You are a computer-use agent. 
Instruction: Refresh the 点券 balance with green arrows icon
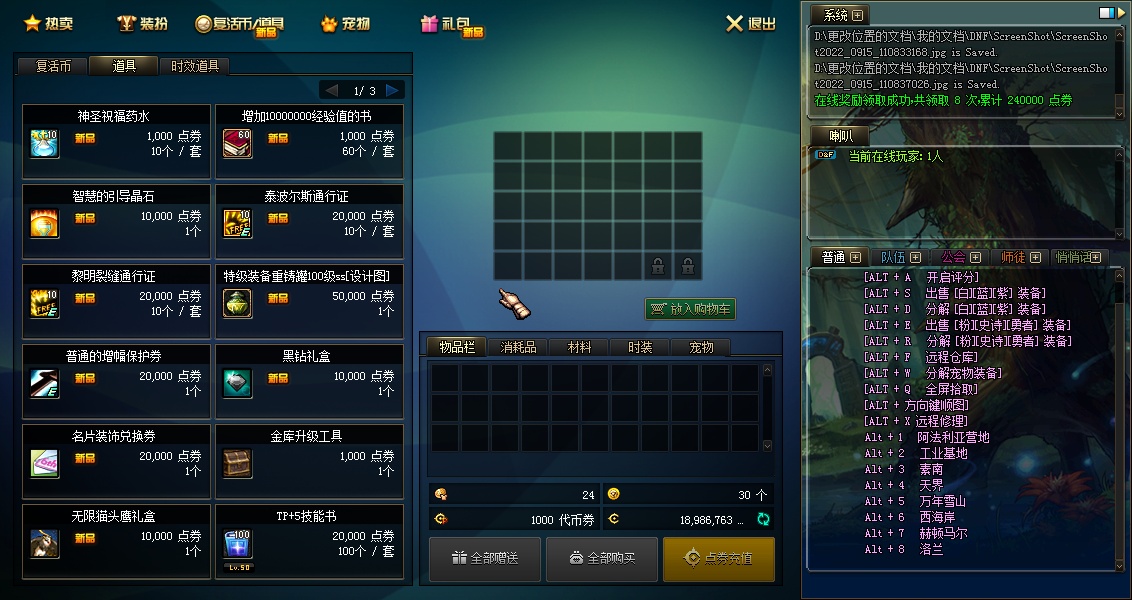tap(763, 518)
